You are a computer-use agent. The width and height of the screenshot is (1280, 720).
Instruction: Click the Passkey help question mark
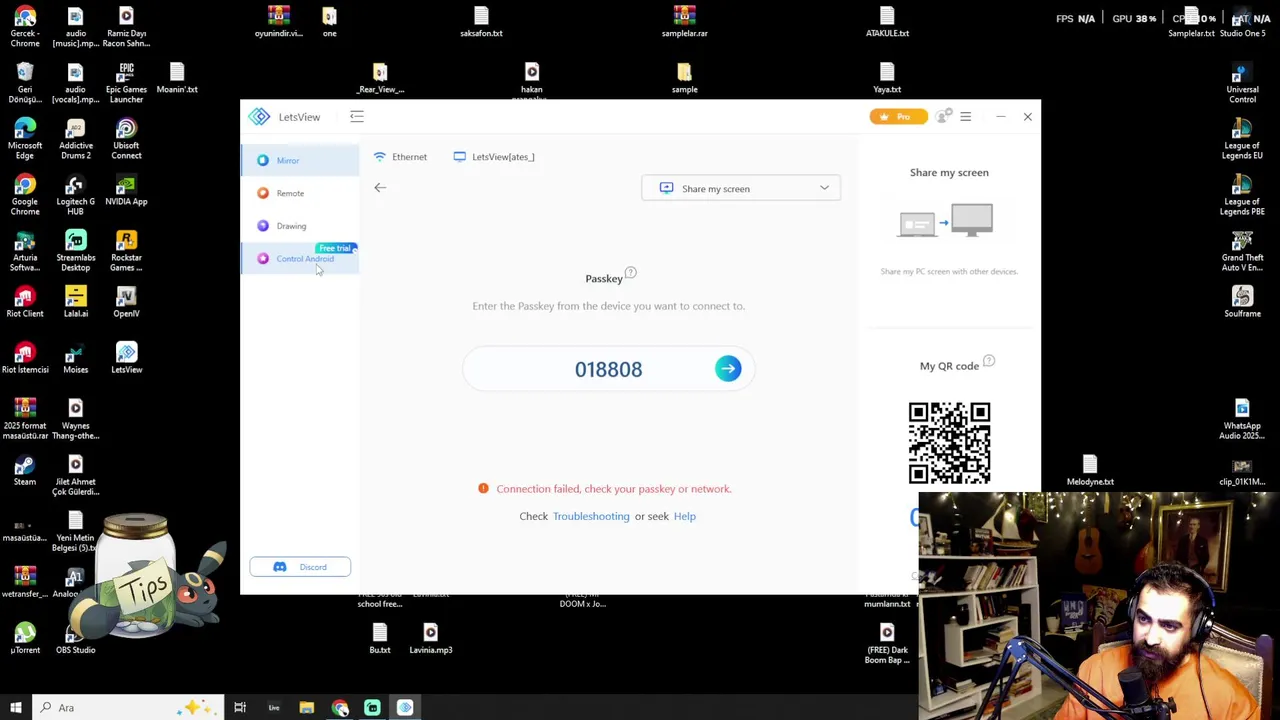(x=630, y=273)
